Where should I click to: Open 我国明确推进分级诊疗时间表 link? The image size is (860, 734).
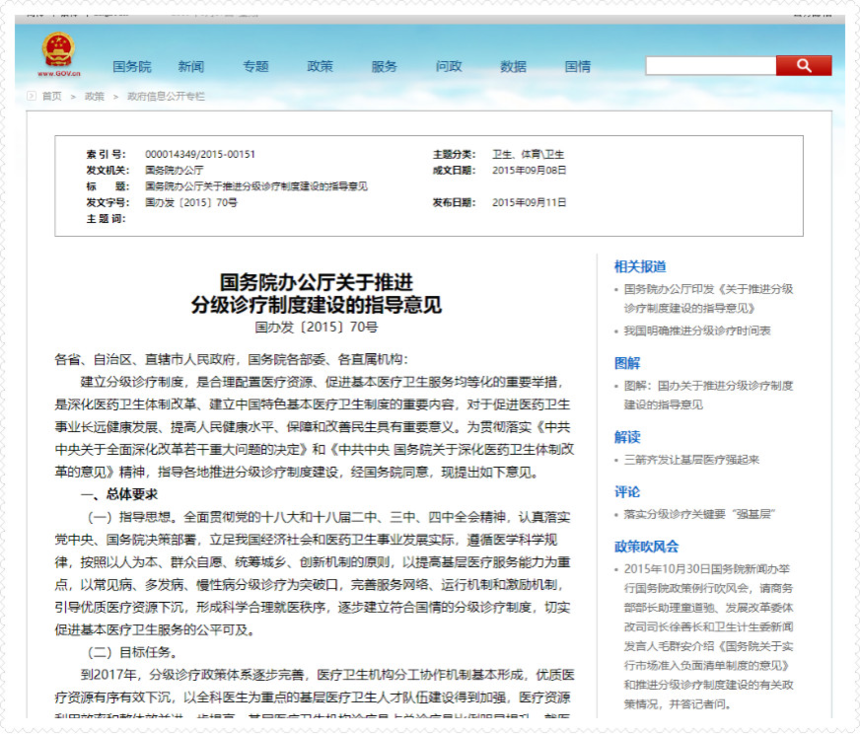(x=697, y=330)
